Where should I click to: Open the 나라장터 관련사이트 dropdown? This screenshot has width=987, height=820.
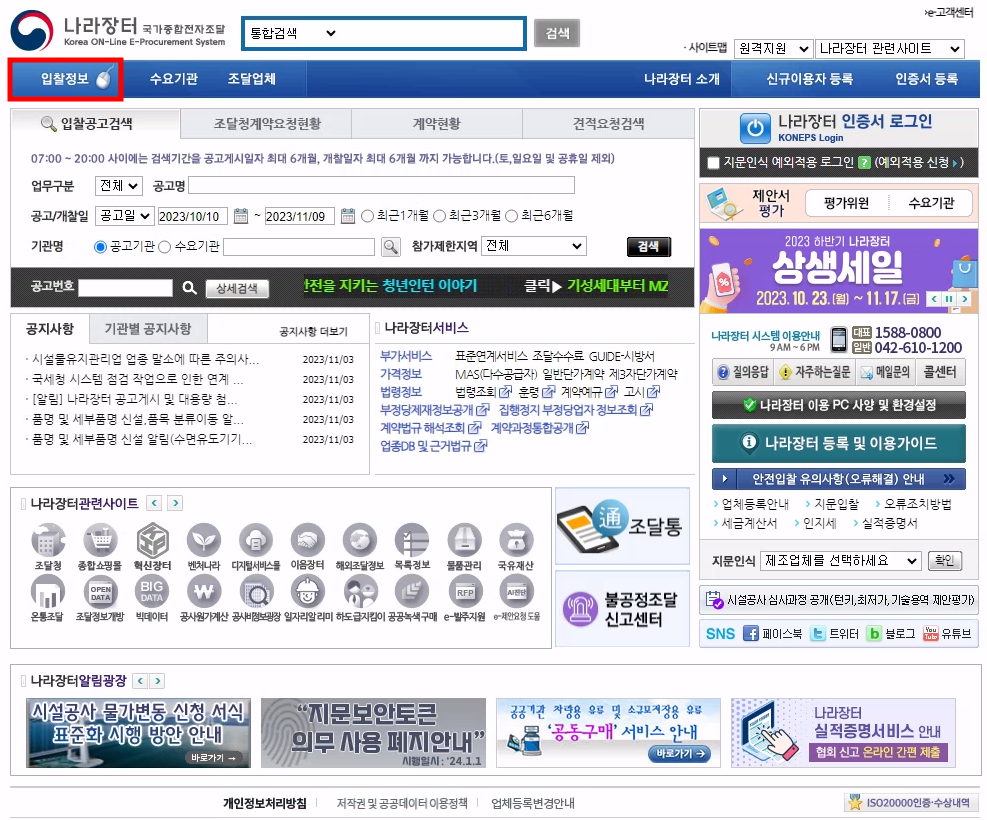[x=889, y=48]
